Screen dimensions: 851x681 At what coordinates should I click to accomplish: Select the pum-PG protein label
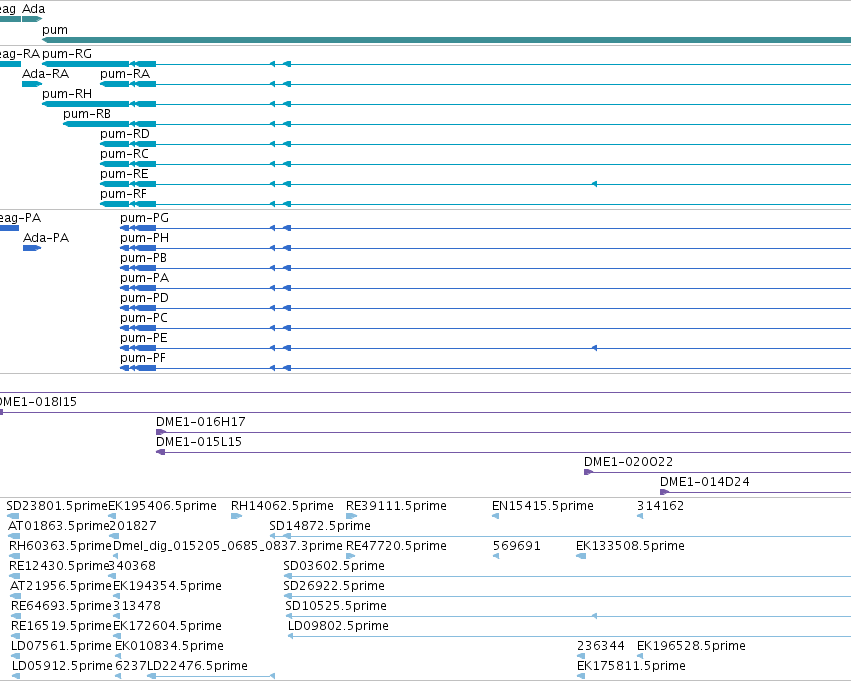144,218
